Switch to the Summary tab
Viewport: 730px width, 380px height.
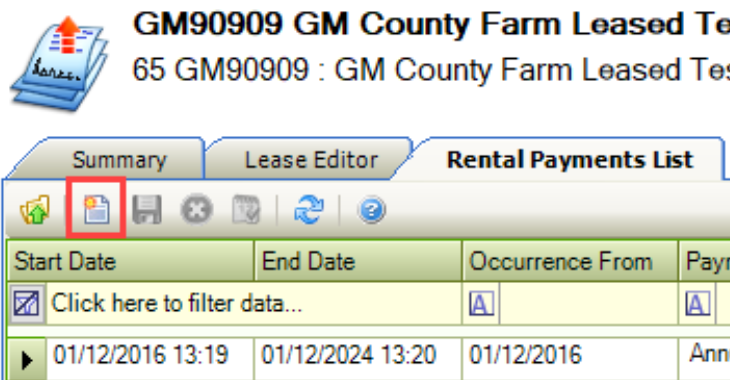pos(119,160)
